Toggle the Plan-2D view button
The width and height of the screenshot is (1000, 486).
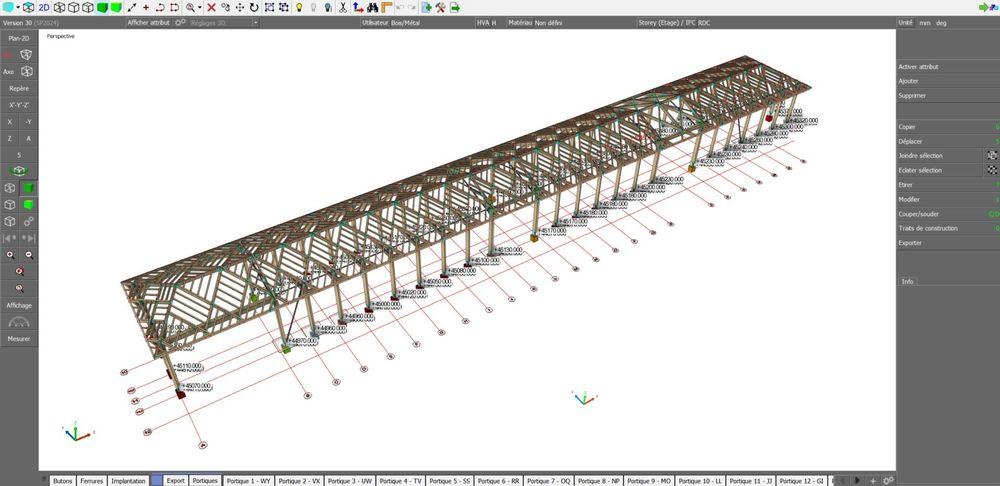(19, 38)
